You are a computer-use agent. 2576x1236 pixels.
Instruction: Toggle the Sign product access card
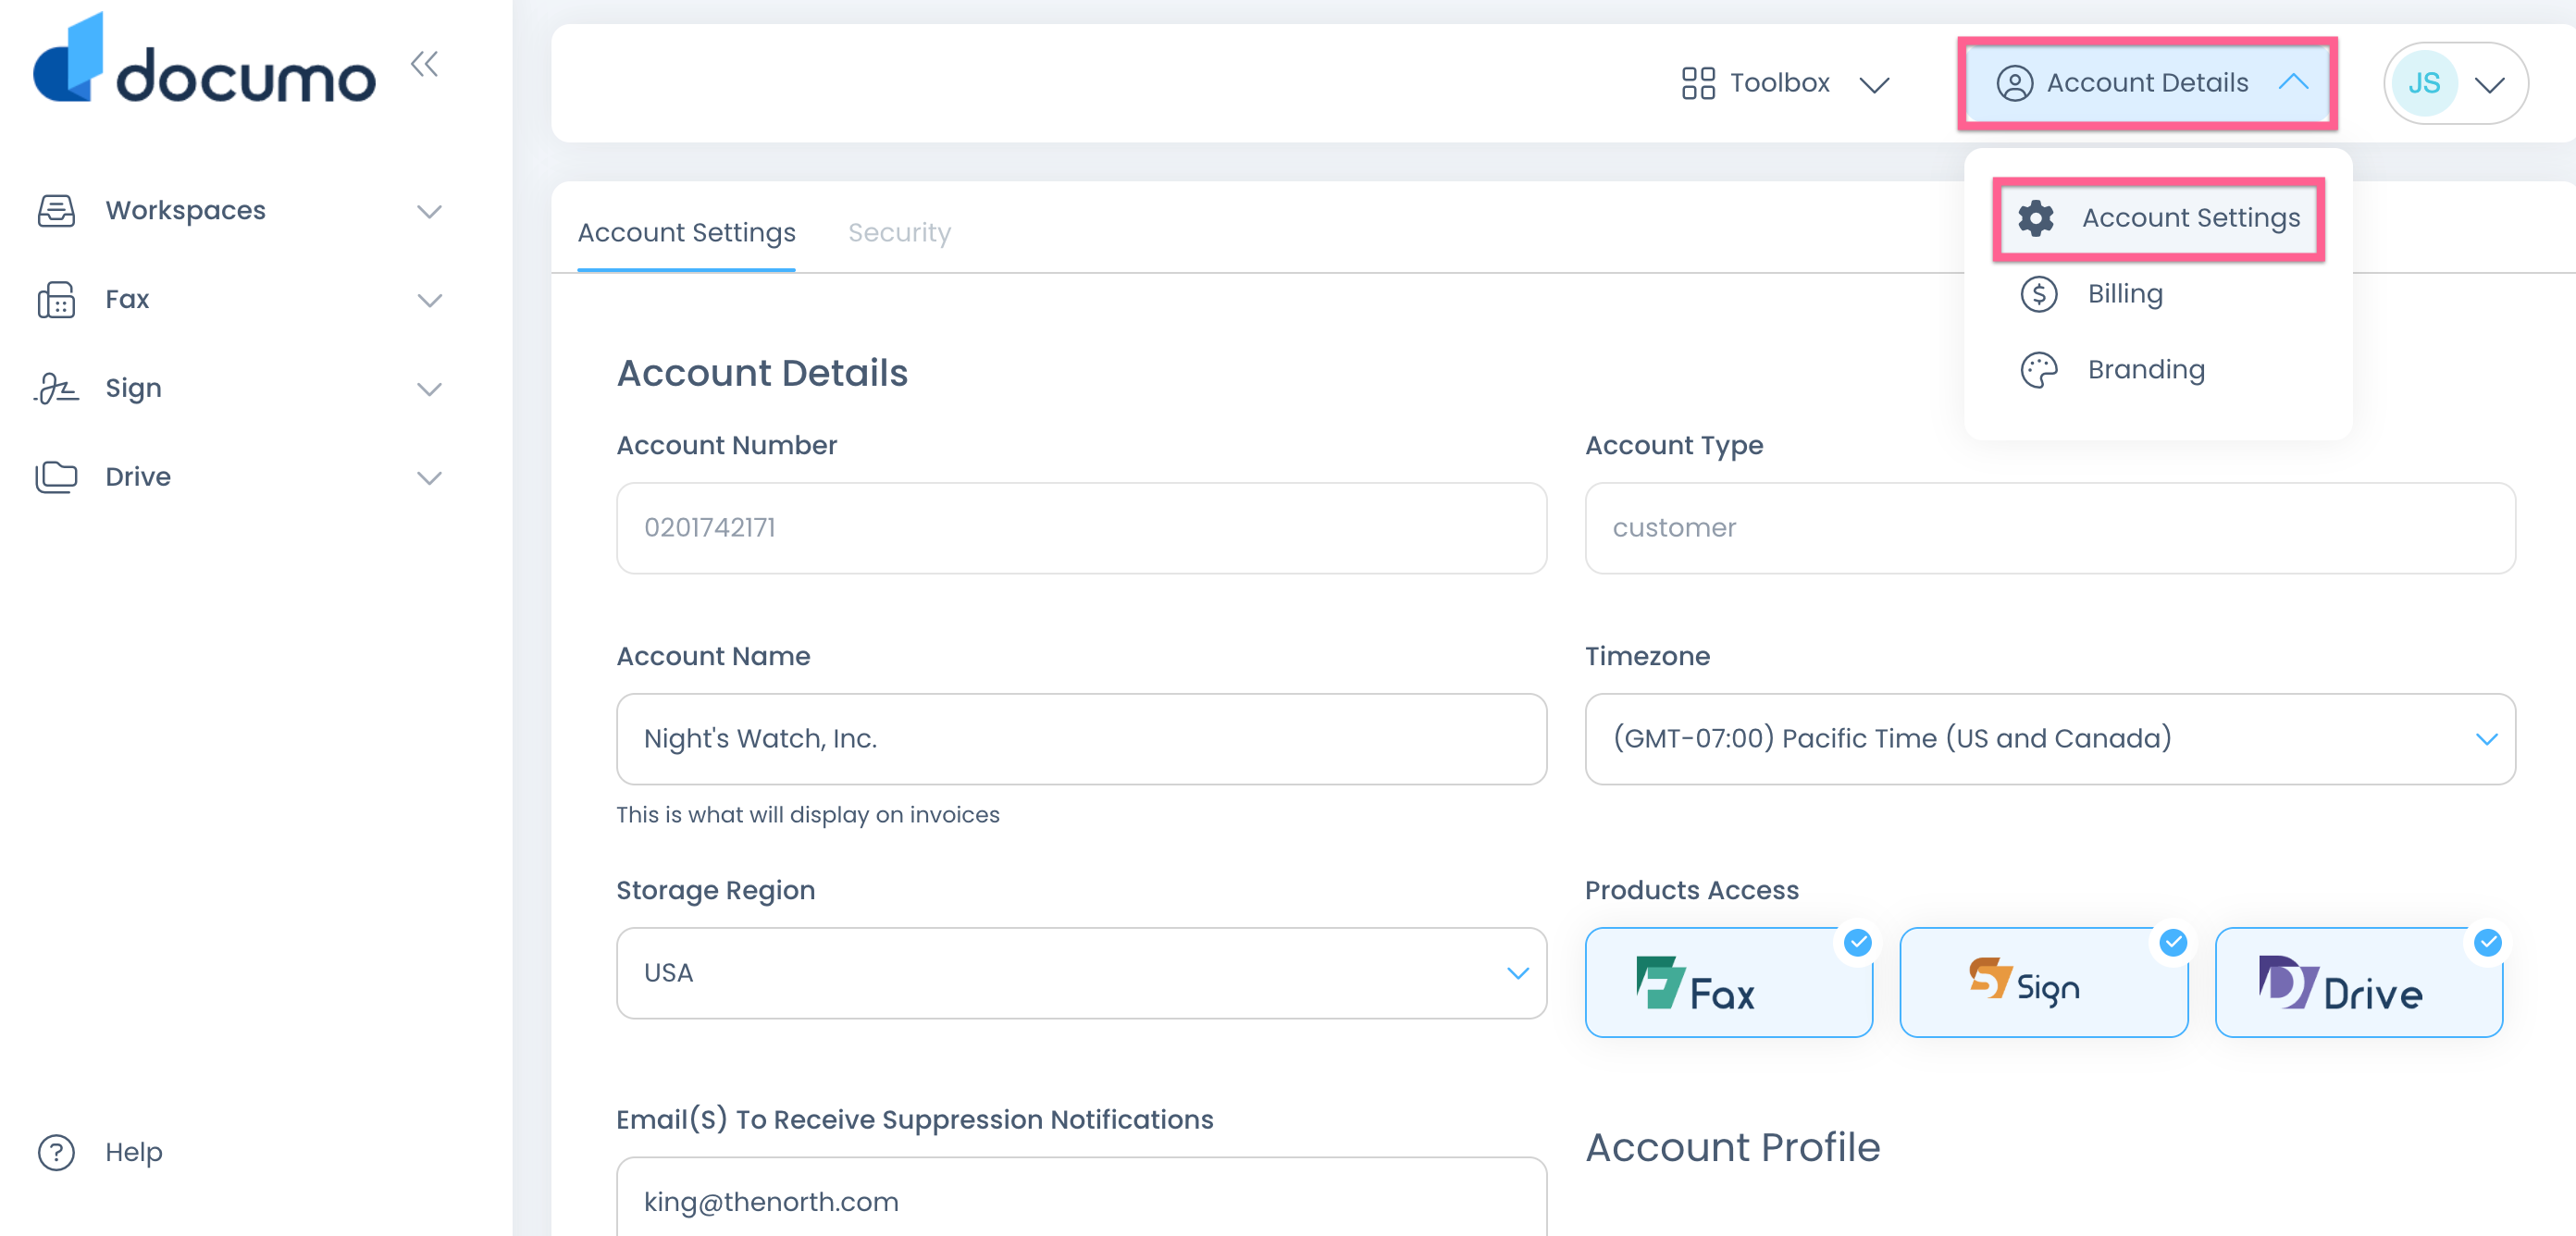2042,983
